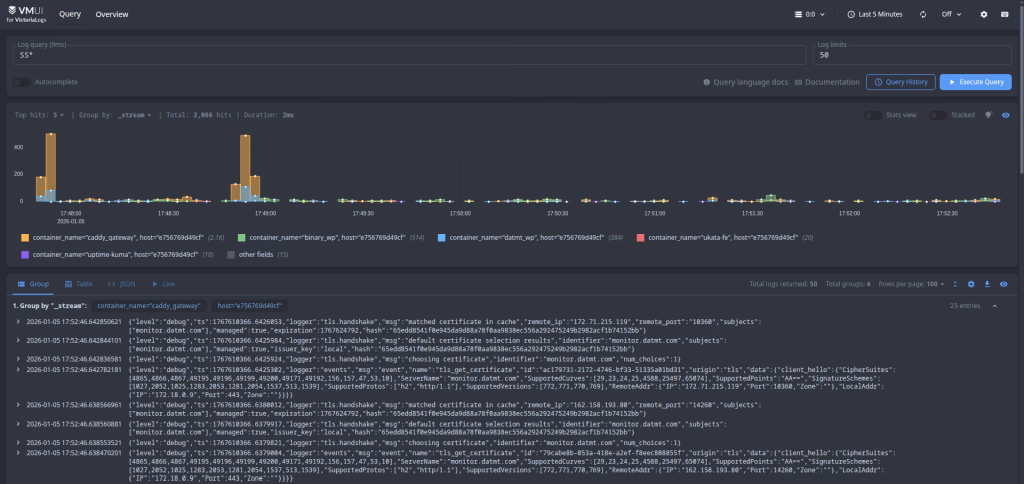The height and width of the screenshot is (484, 1024).
Task: Open keyboard shortcuts via the keyboard icon
Action: [1004, 15]
